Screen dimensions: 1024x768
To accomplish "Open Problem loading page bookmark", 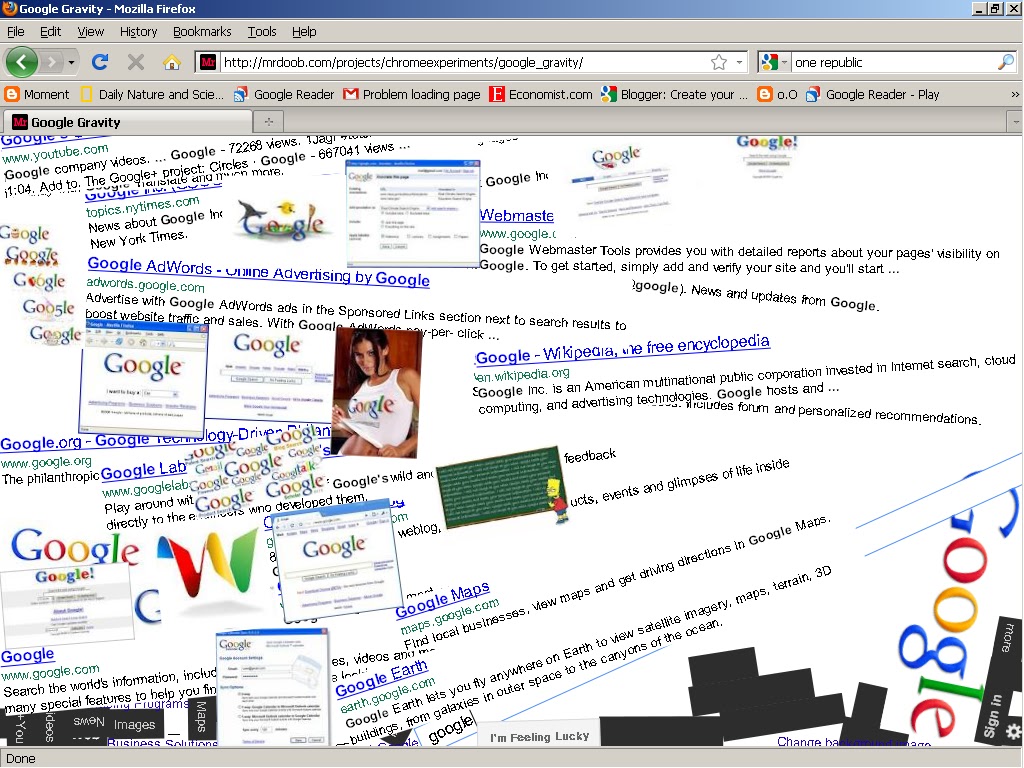I will click(412, 95).
